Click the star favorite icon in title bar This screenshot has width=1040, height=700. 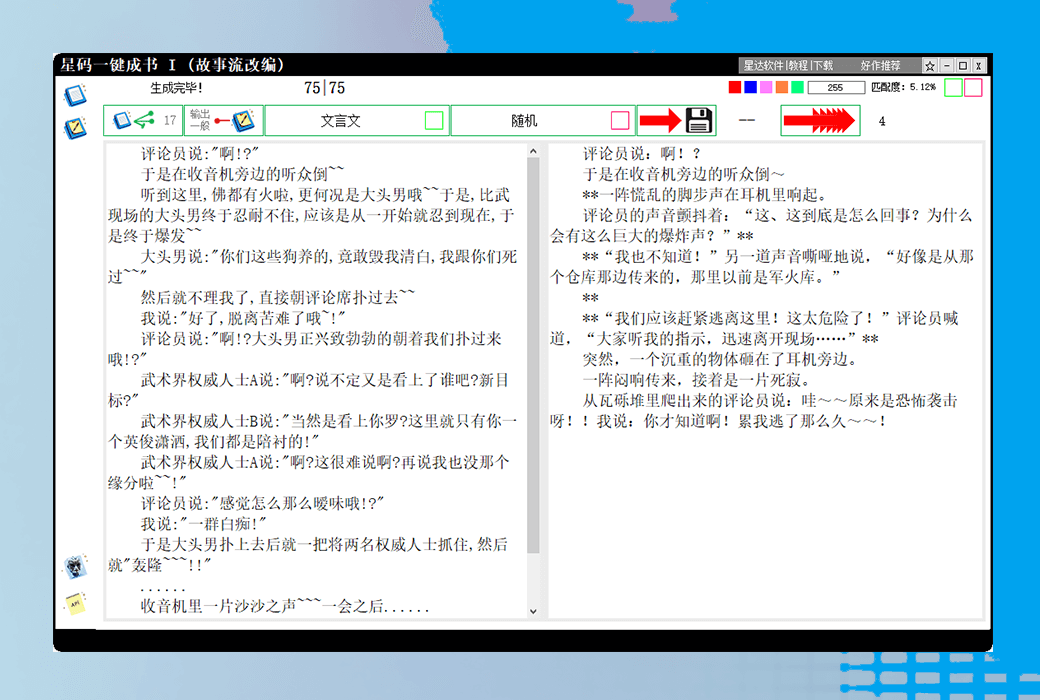(930, 66)
